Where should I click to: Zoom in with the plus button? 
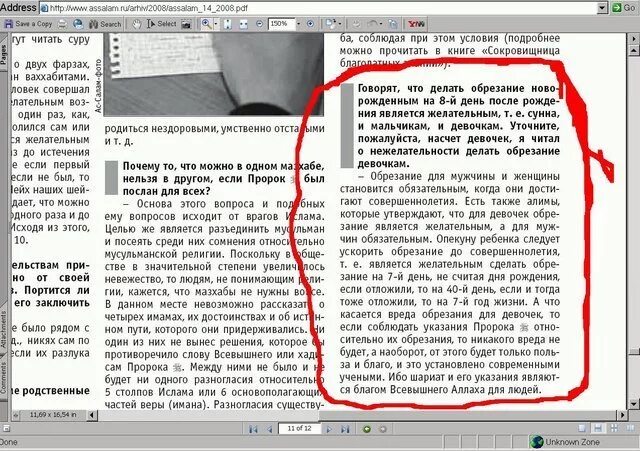(x=310, y=24)
